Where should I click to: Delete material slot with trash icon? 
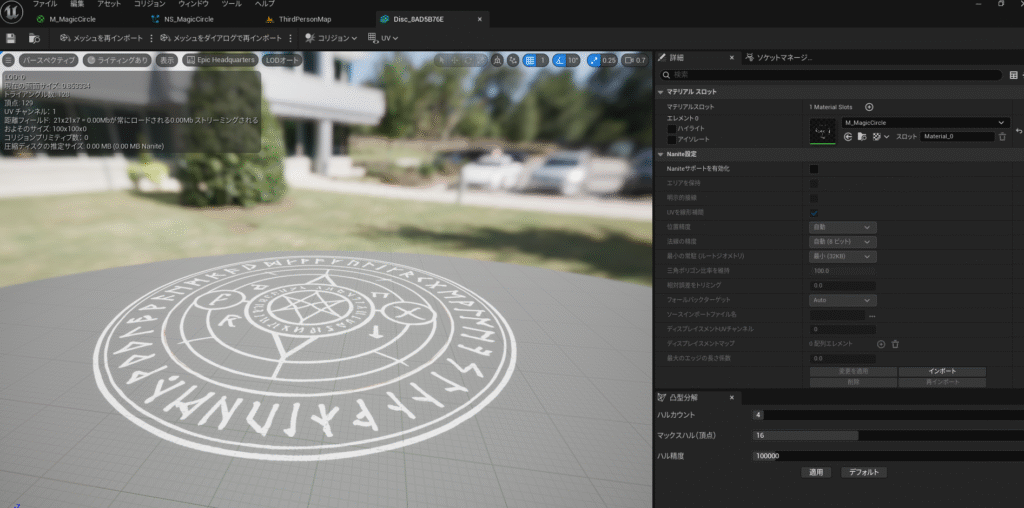pos(1002,137)
